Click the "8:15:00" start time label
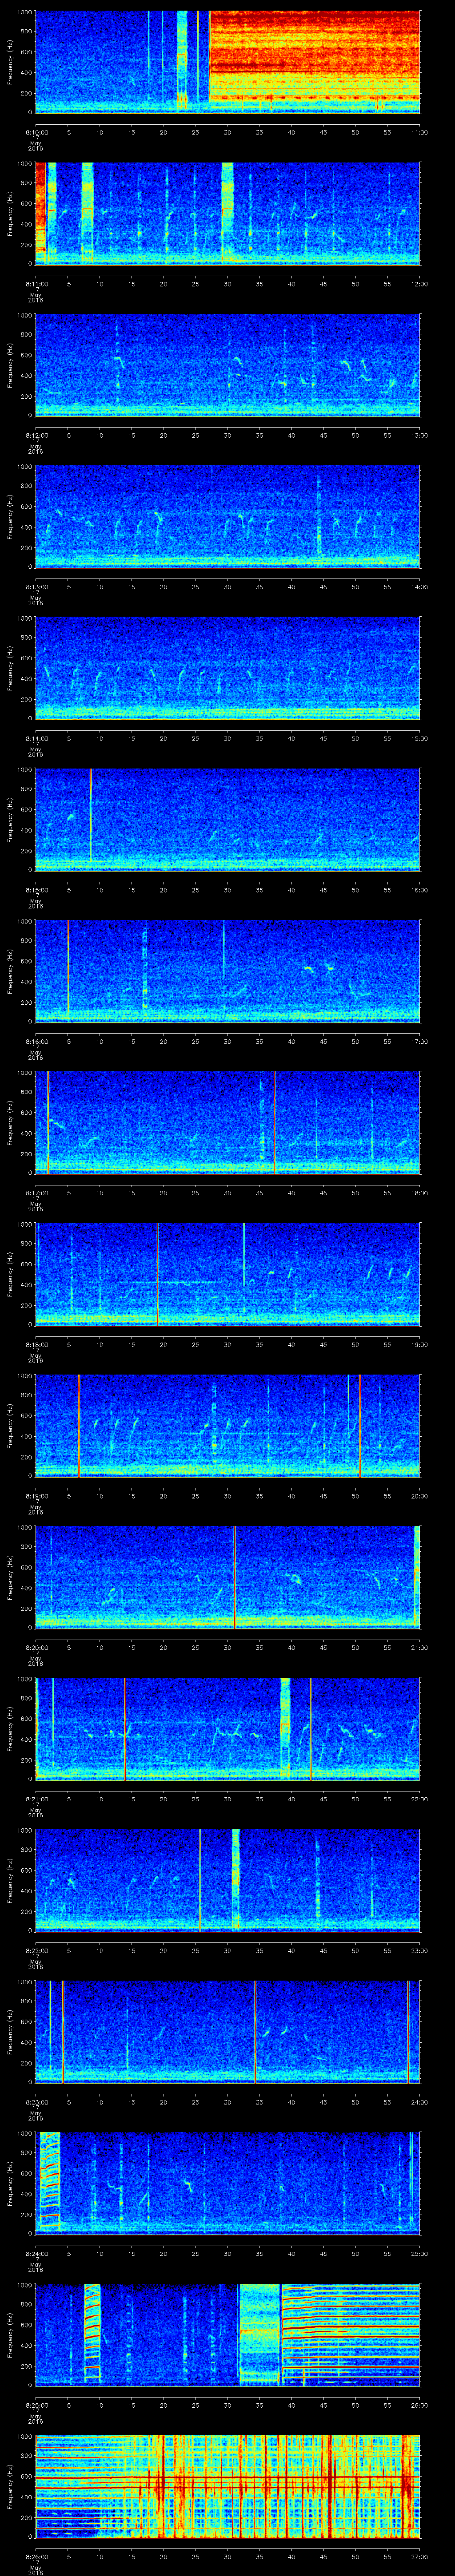 pos(37,890)
